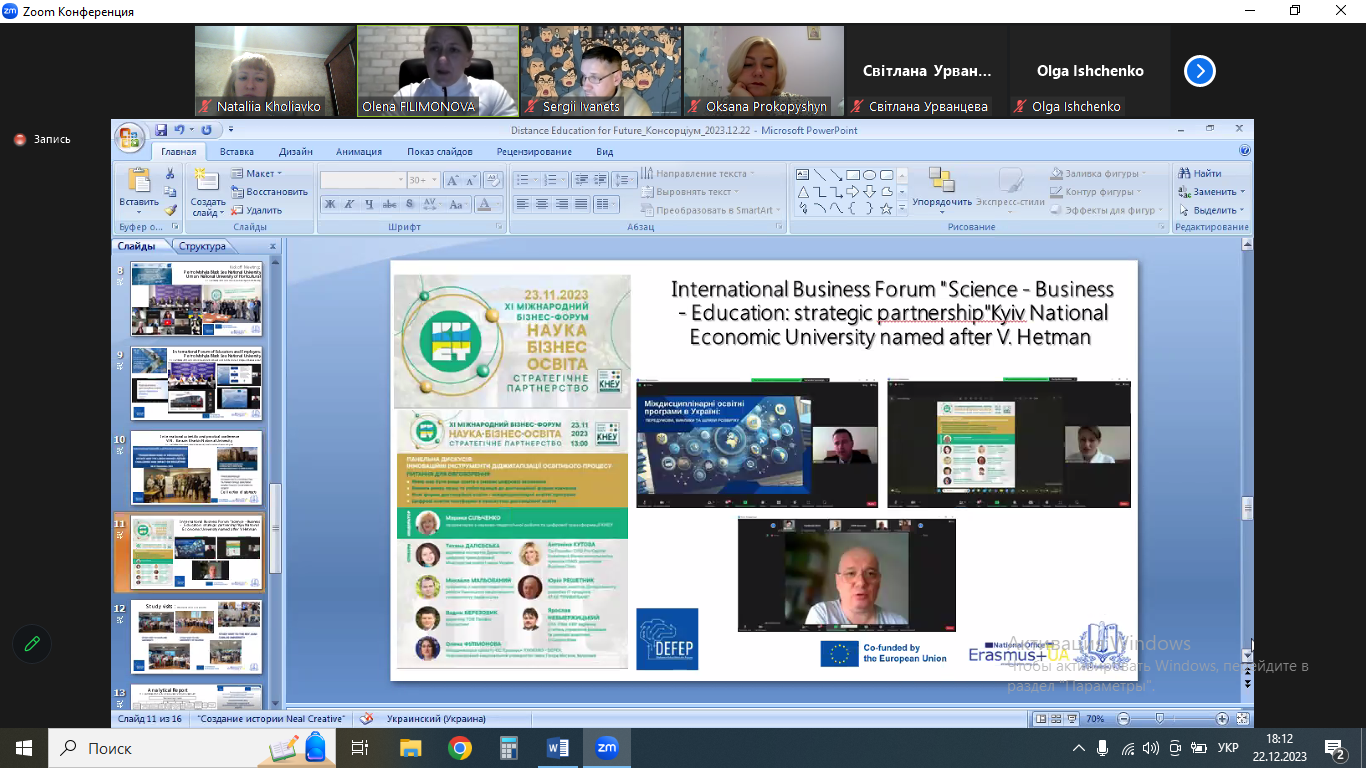
Task: Toggle italic formatting (К)
Action: click(x=349, y=204)
